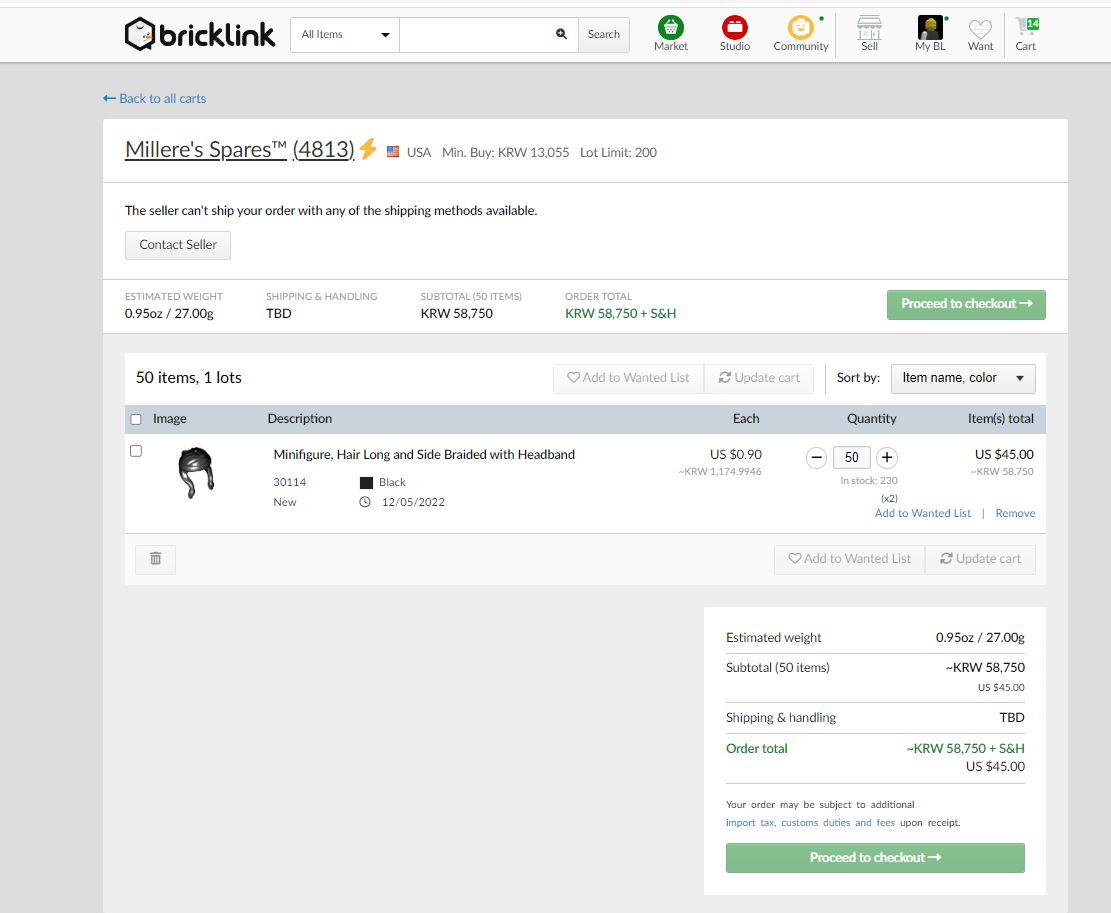This screenshot has height=913, width=1111.
Task: Click the seller feedback score (4813)
Action: pos(323,149)
